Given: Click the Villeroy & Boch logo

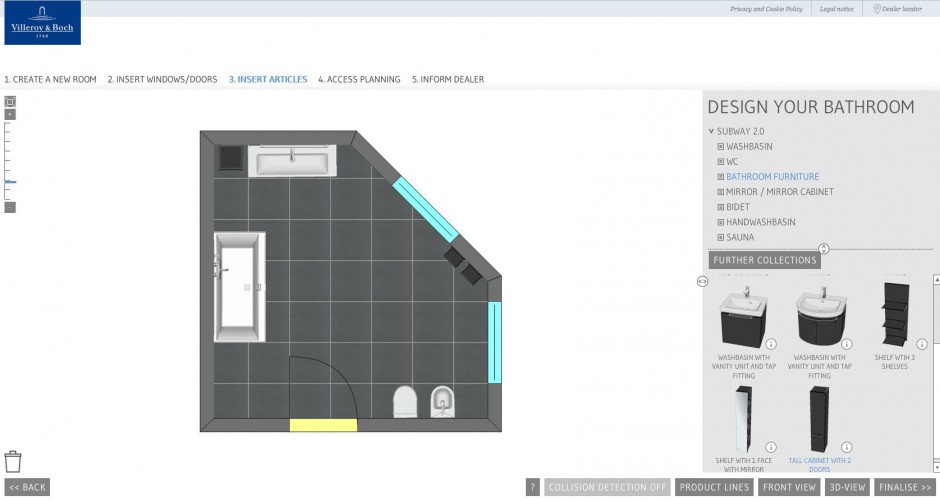Looking at the screenshot, I should 42,24.
